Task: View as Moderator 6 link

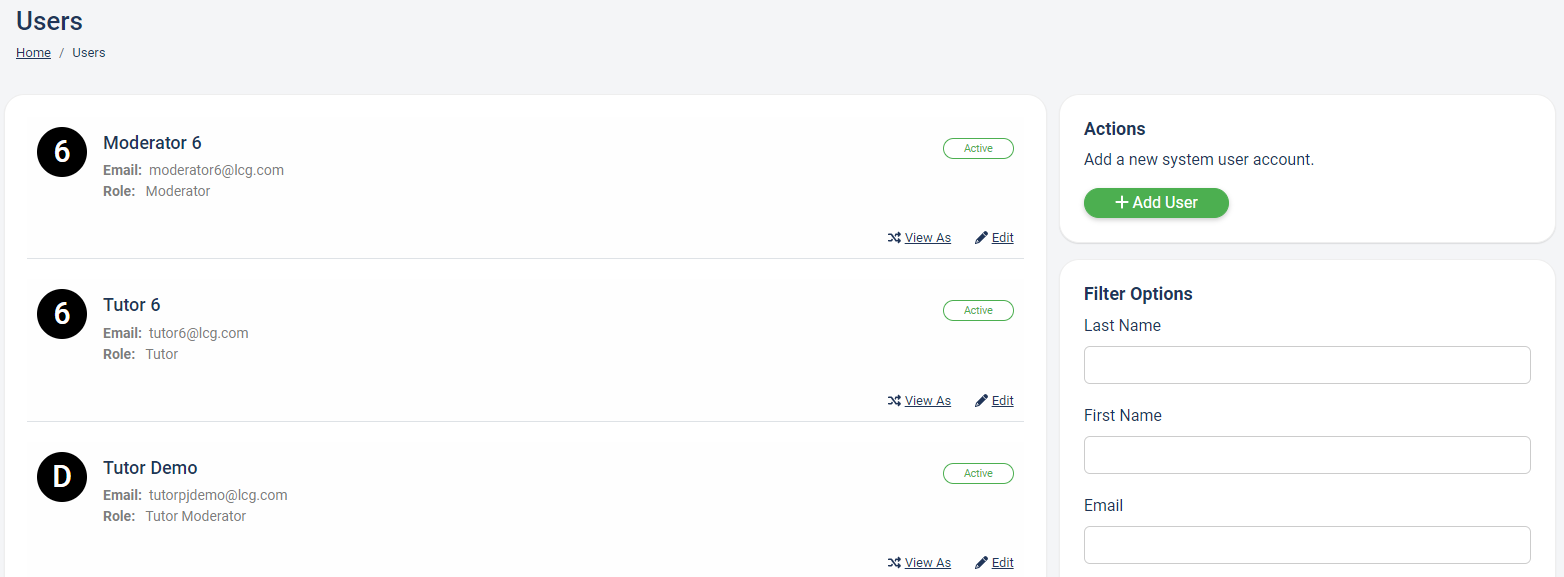Action: [928, 238]
